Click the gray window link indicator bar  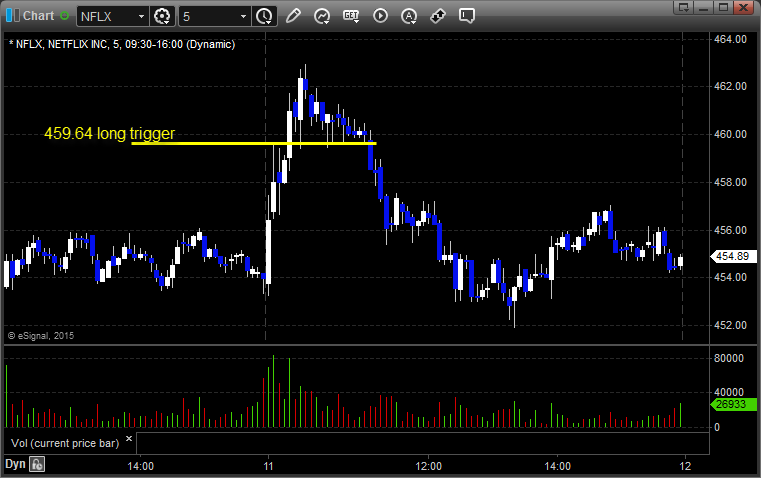17,16
